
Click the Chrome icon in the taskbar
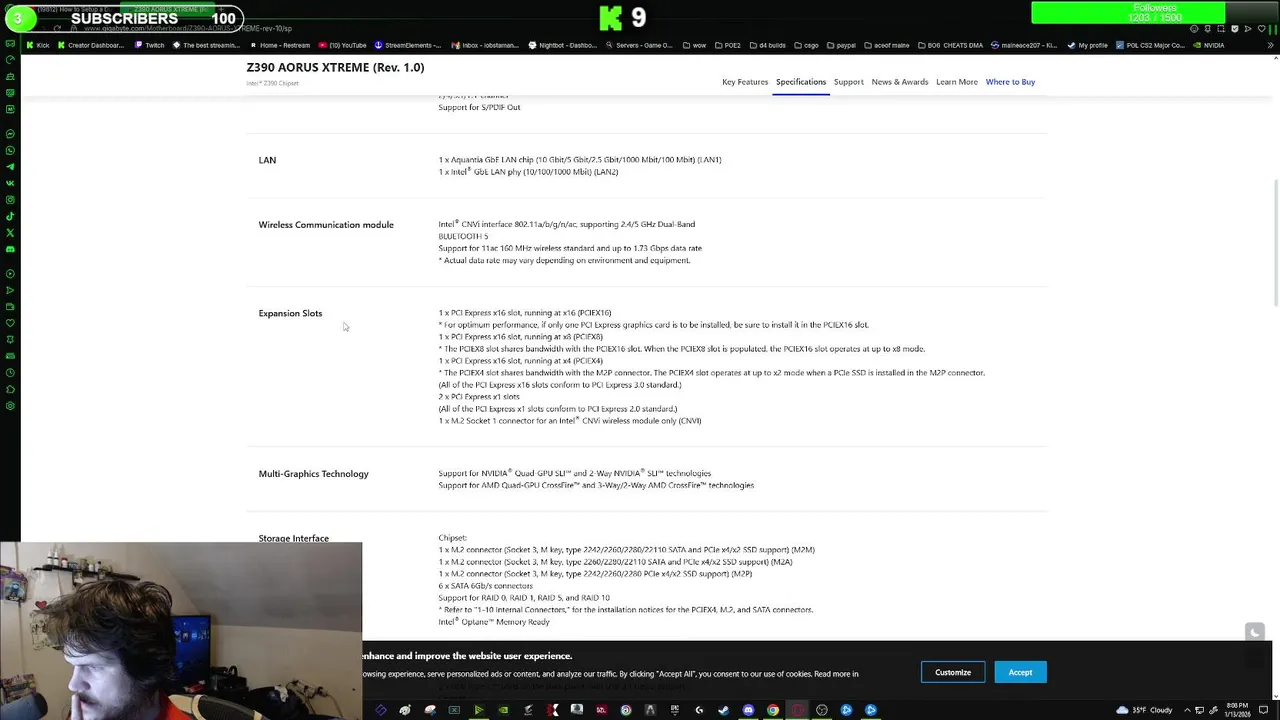(773, 710)
